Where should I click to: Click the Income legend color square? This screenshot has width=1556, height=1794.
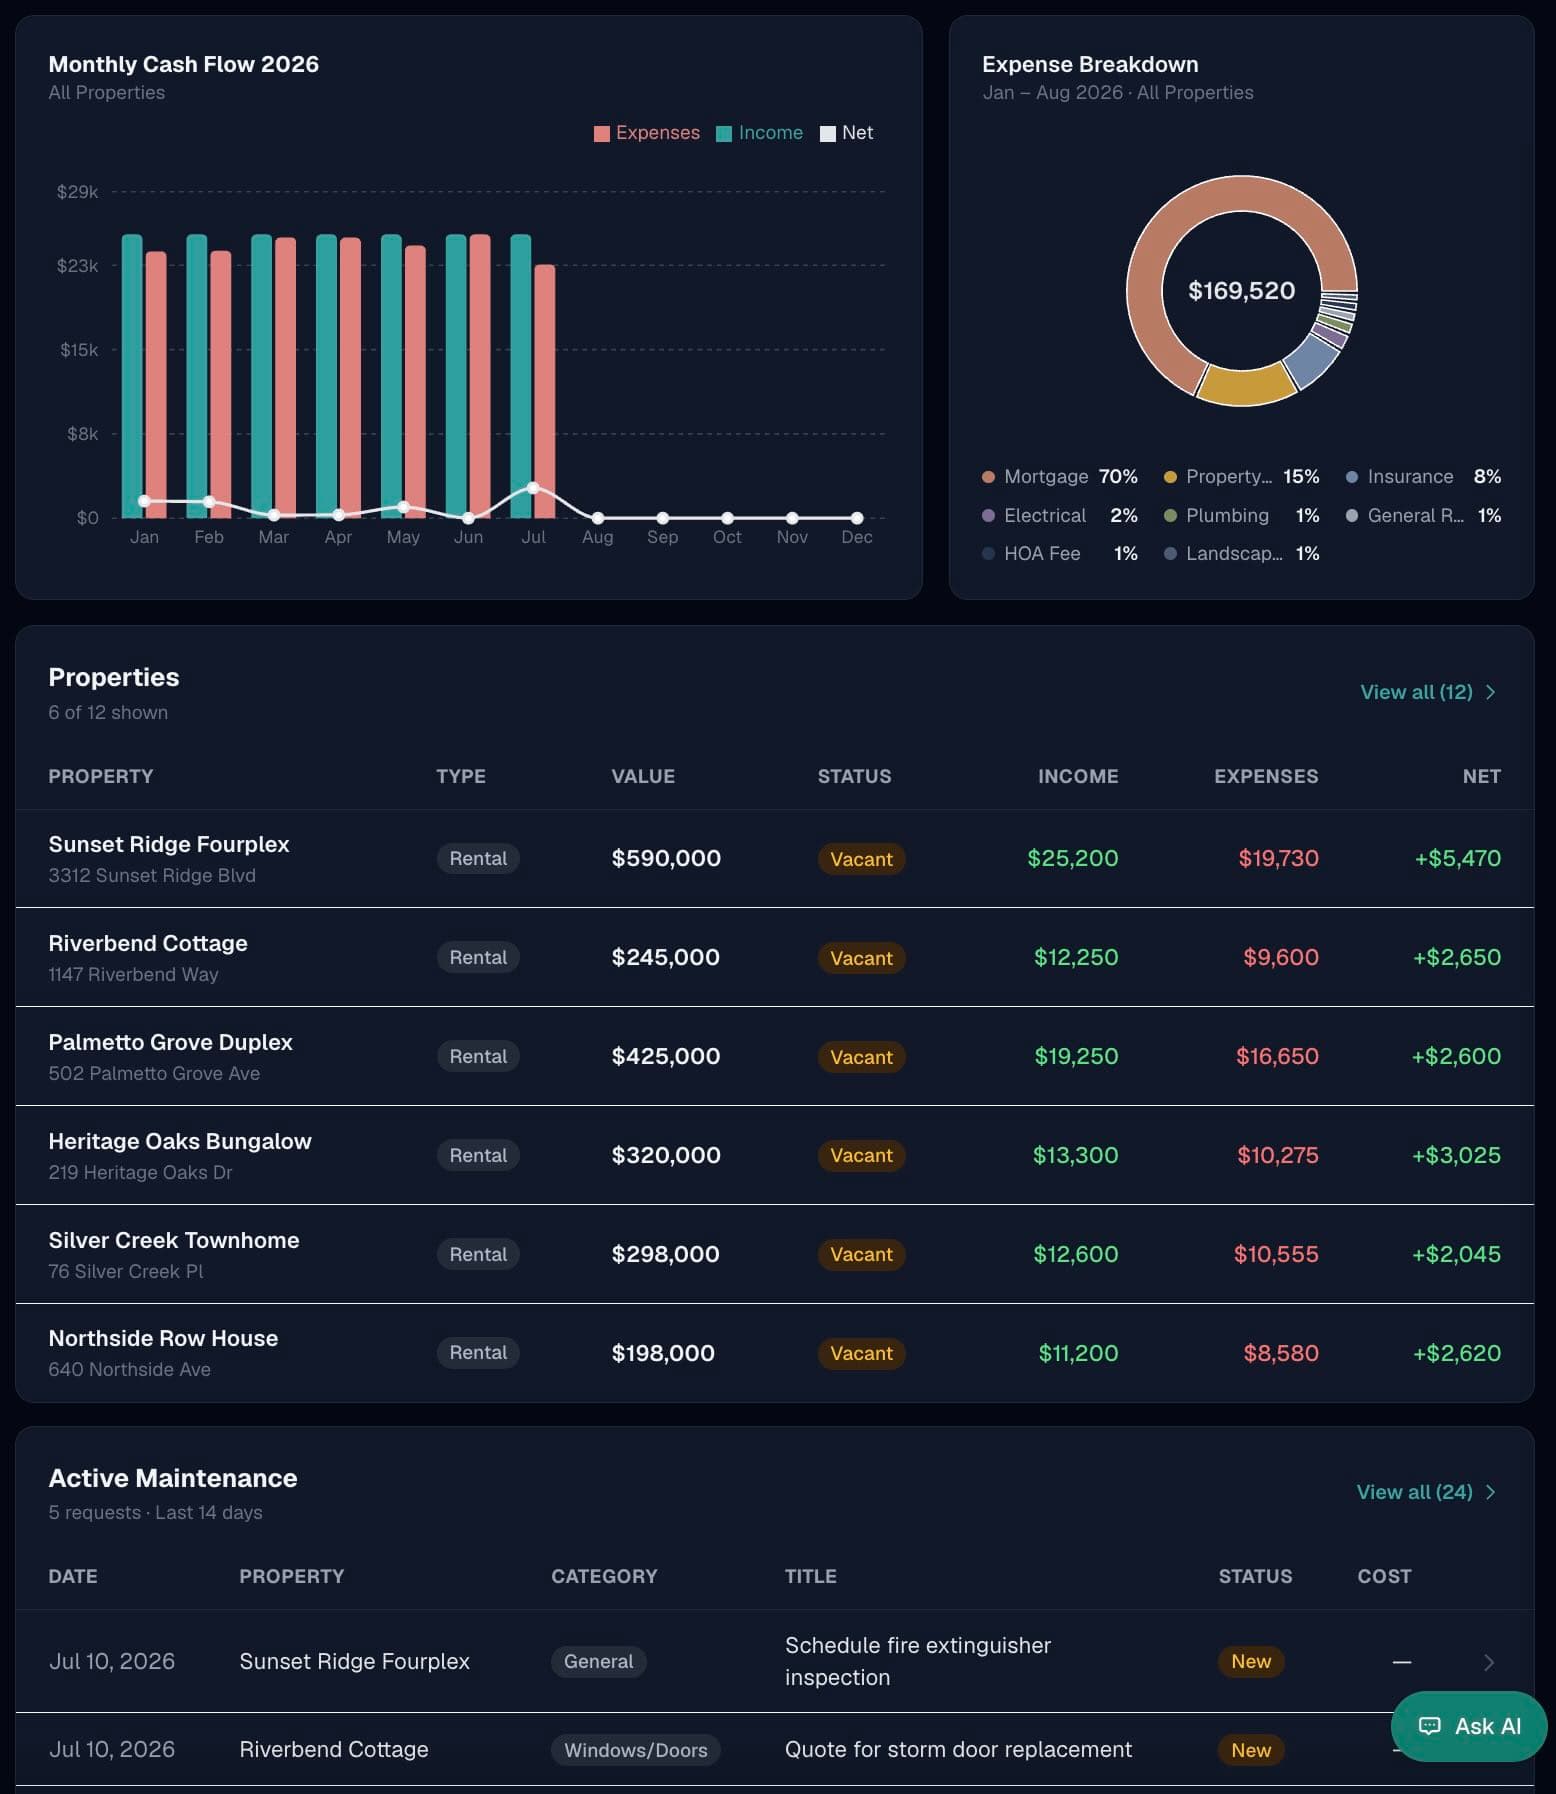pos(724,134)
